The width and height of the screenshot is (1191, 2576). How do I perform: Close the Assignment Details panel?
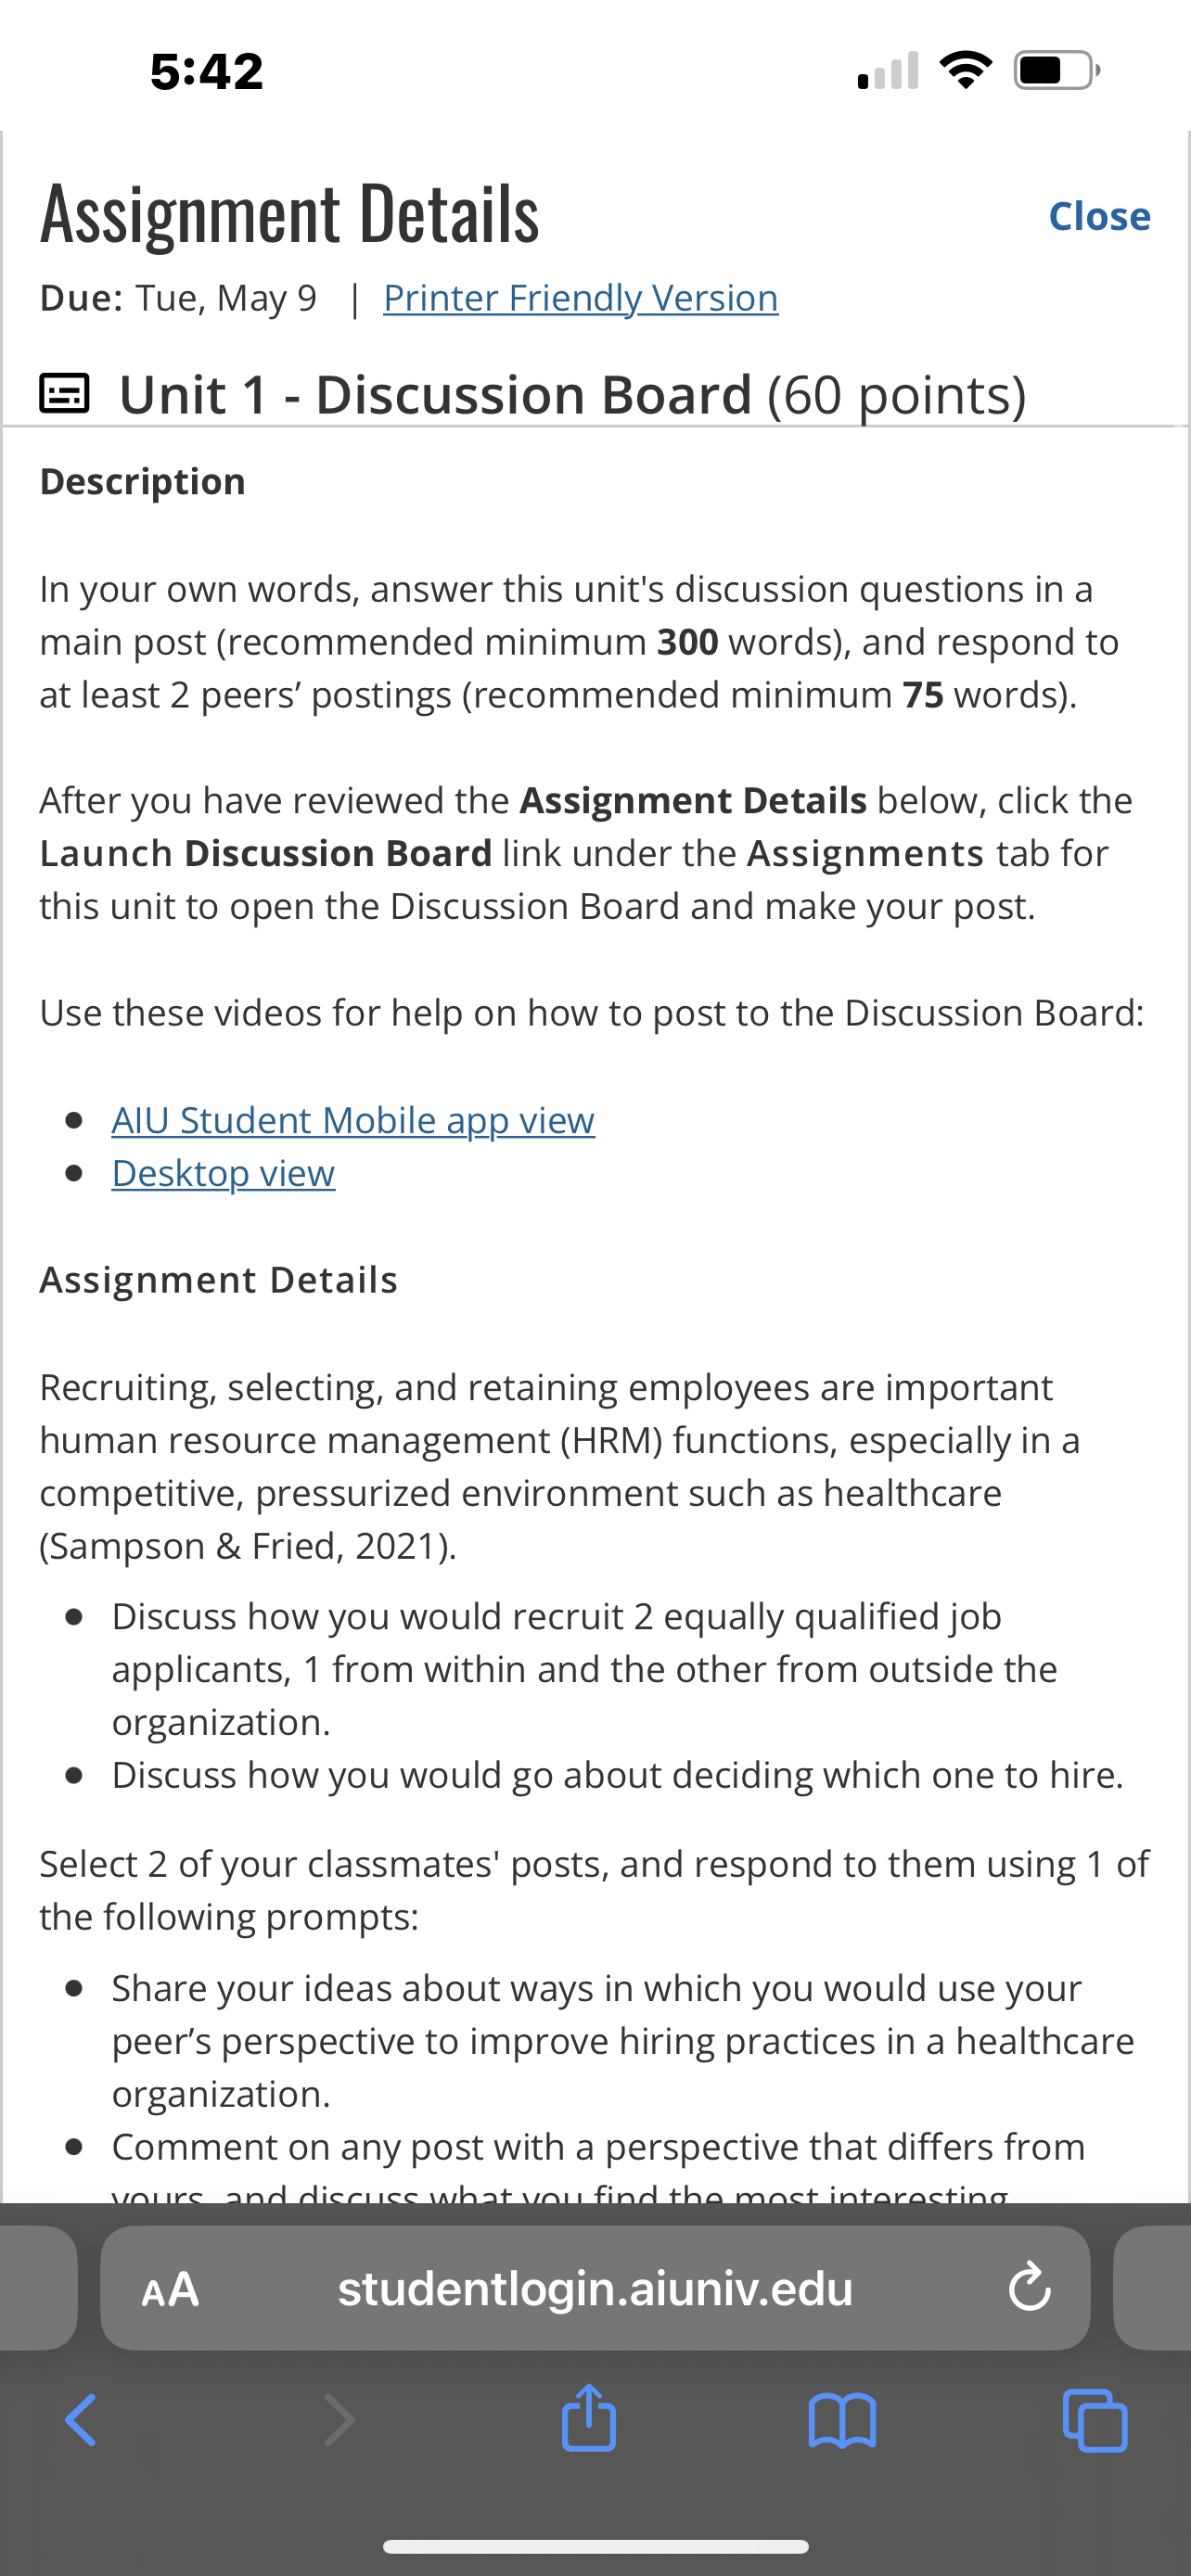(x=1099, y=216)
